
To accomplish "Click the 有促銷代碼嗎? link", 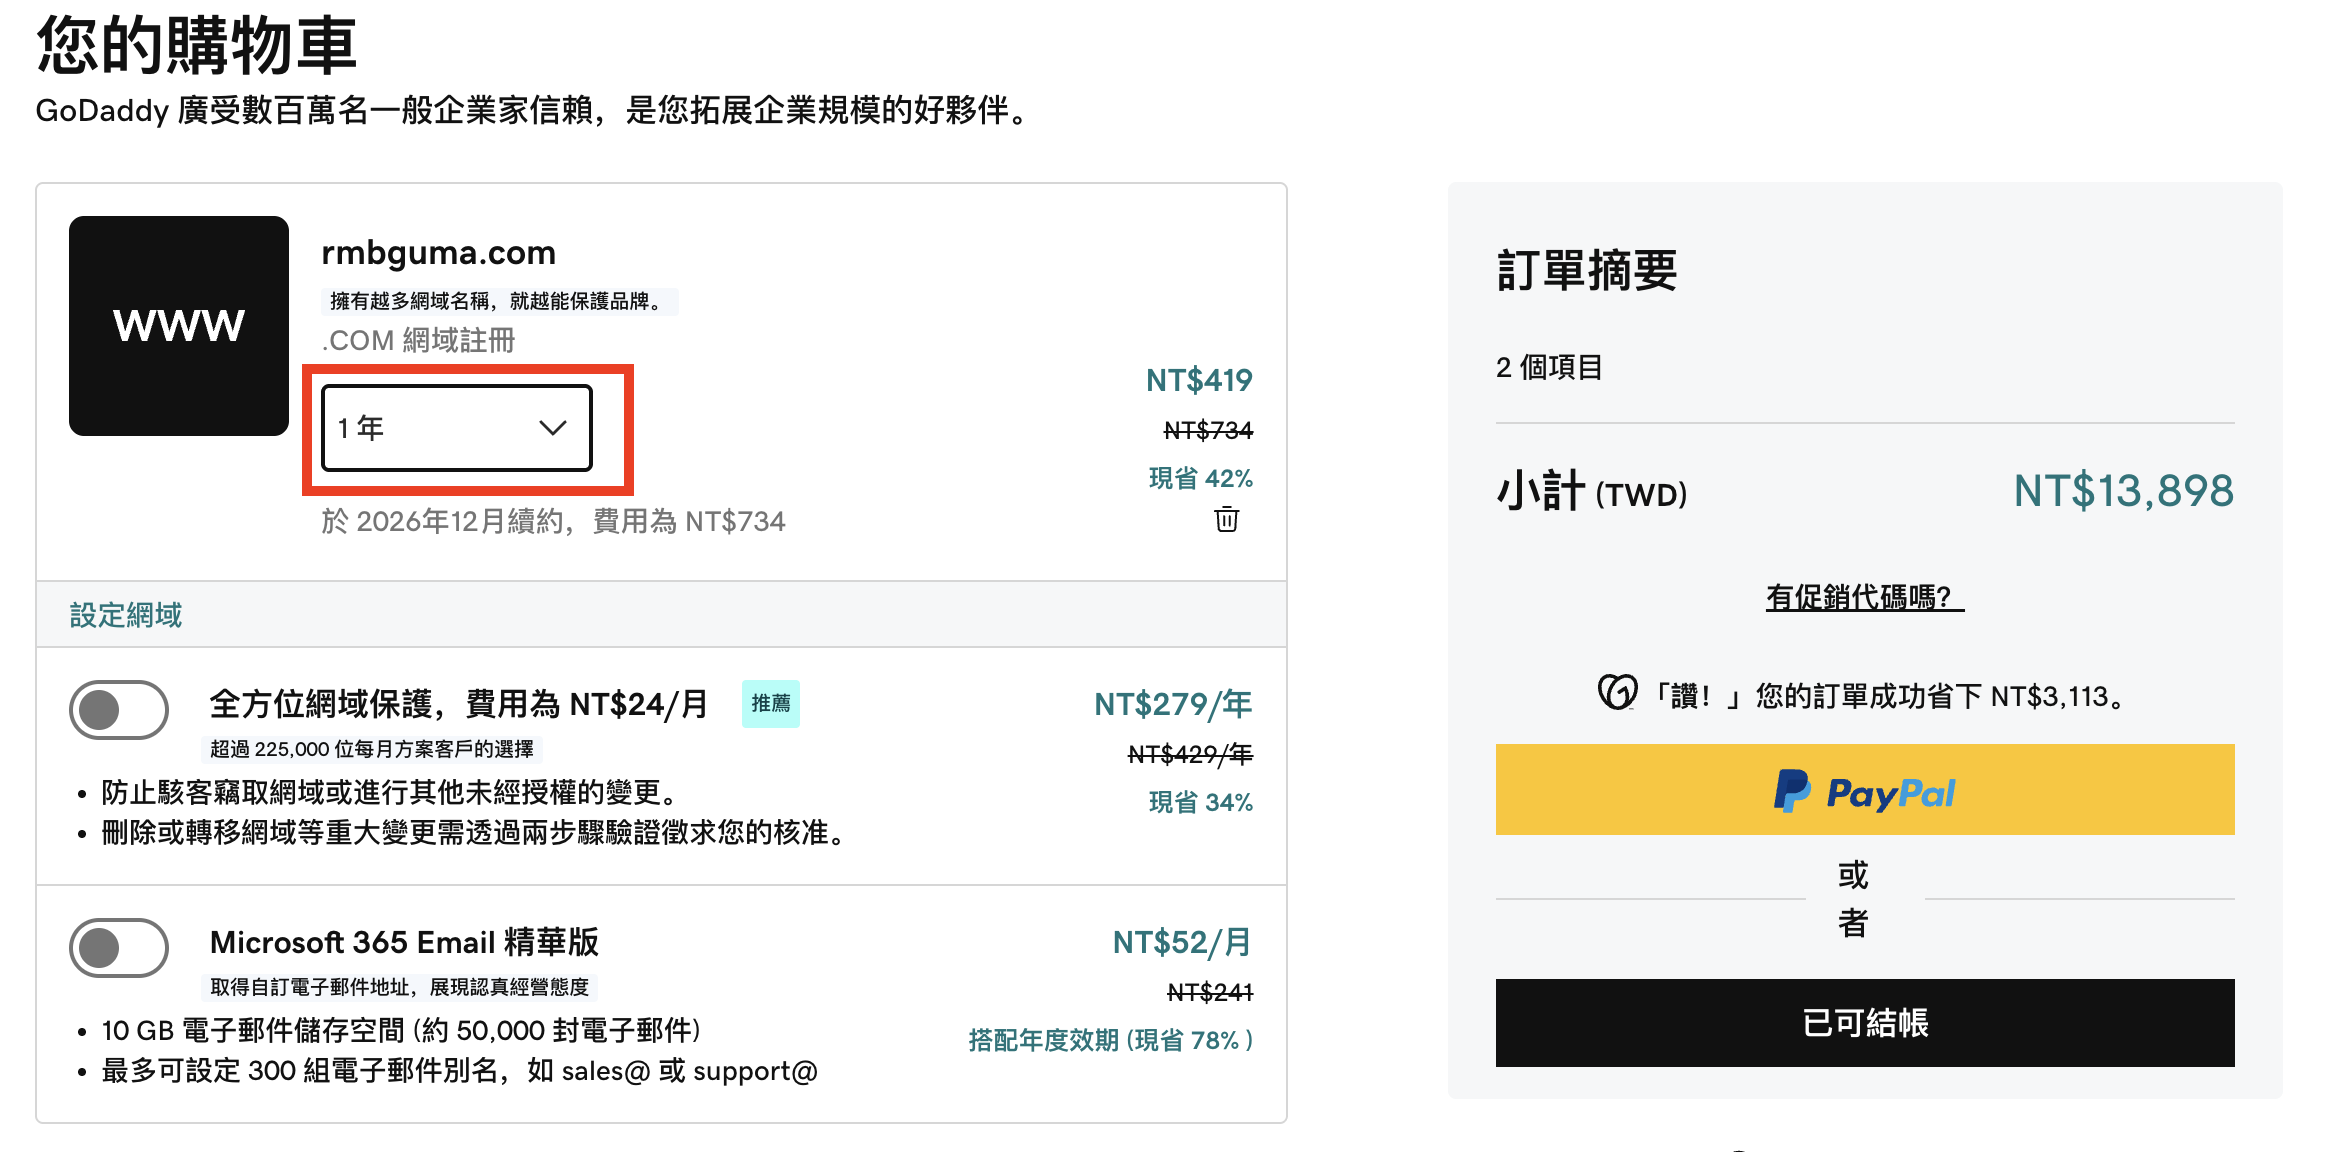I will [1864, 597].
